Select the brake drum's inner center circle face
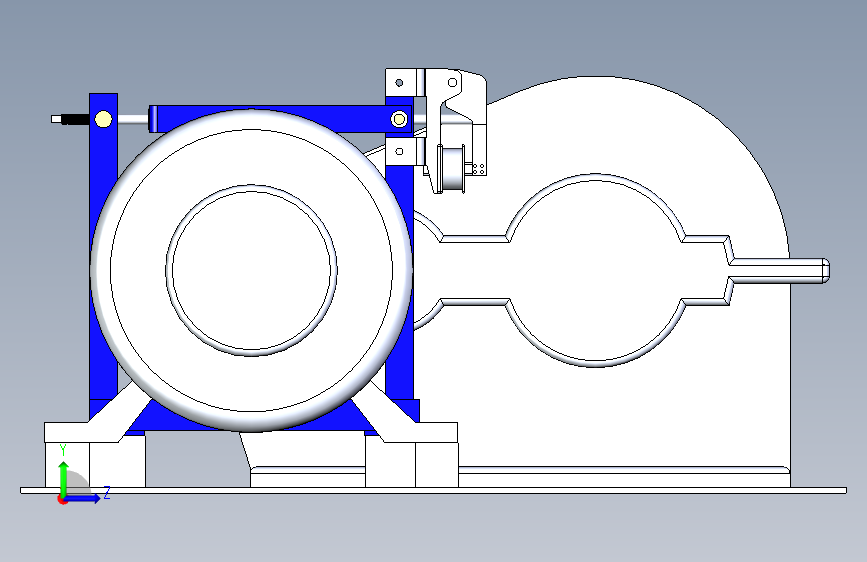Image resolution: width=867 pixels, height=562 pixels. (252, 270)
